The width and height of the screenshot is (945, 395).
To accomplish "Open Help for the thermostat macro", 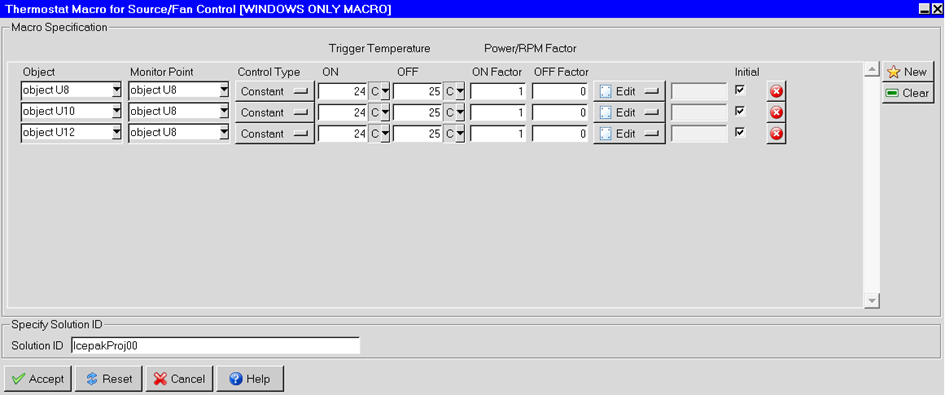I will pyautogui.click(x=250, y=379).
